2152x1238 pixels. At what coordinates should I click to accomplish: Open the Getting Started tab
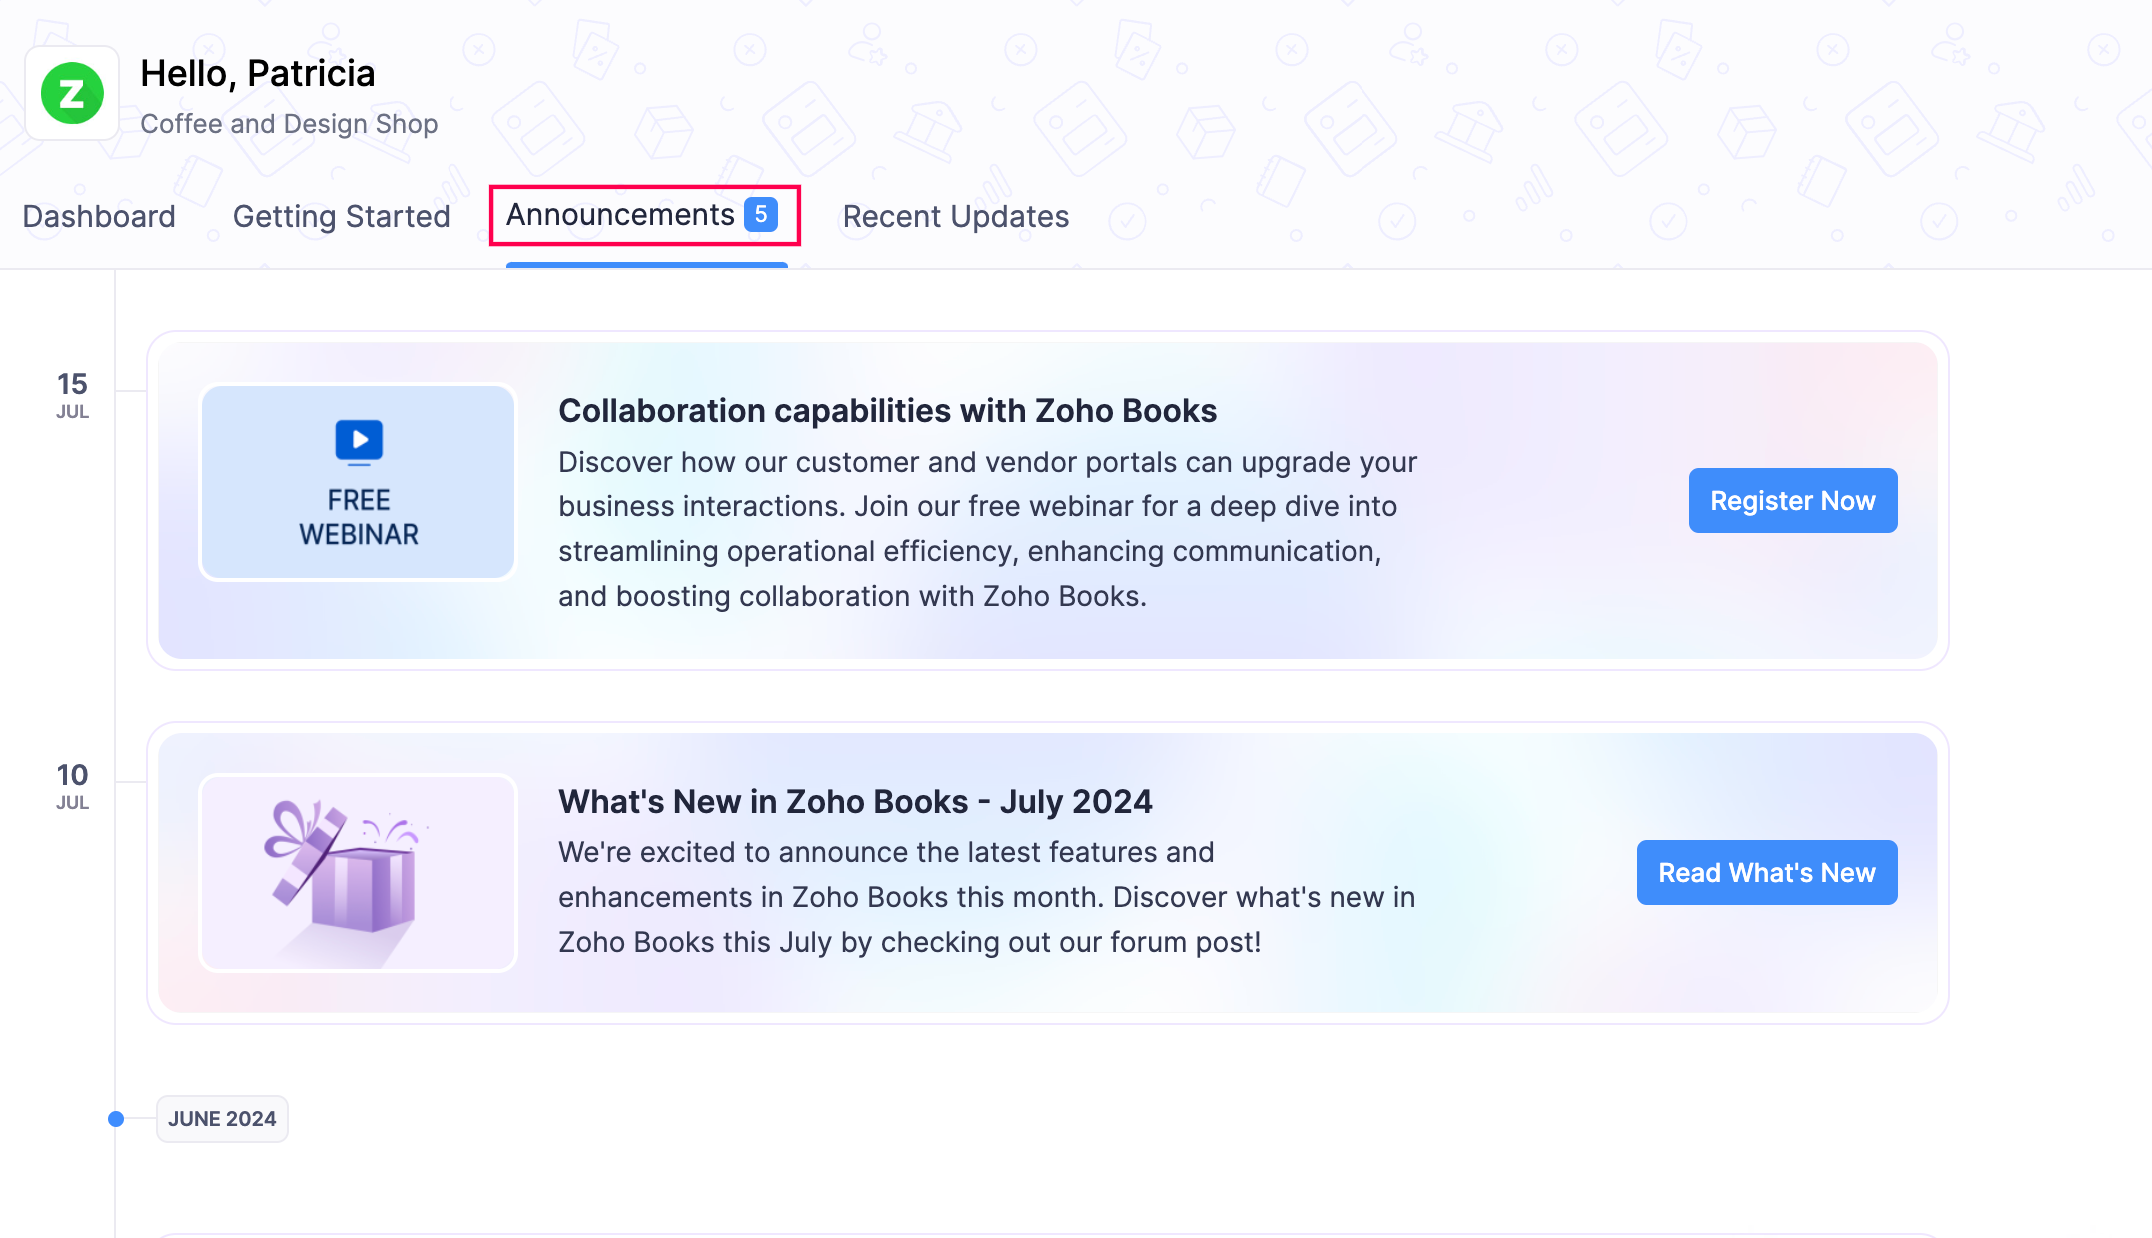coord(341,216)
